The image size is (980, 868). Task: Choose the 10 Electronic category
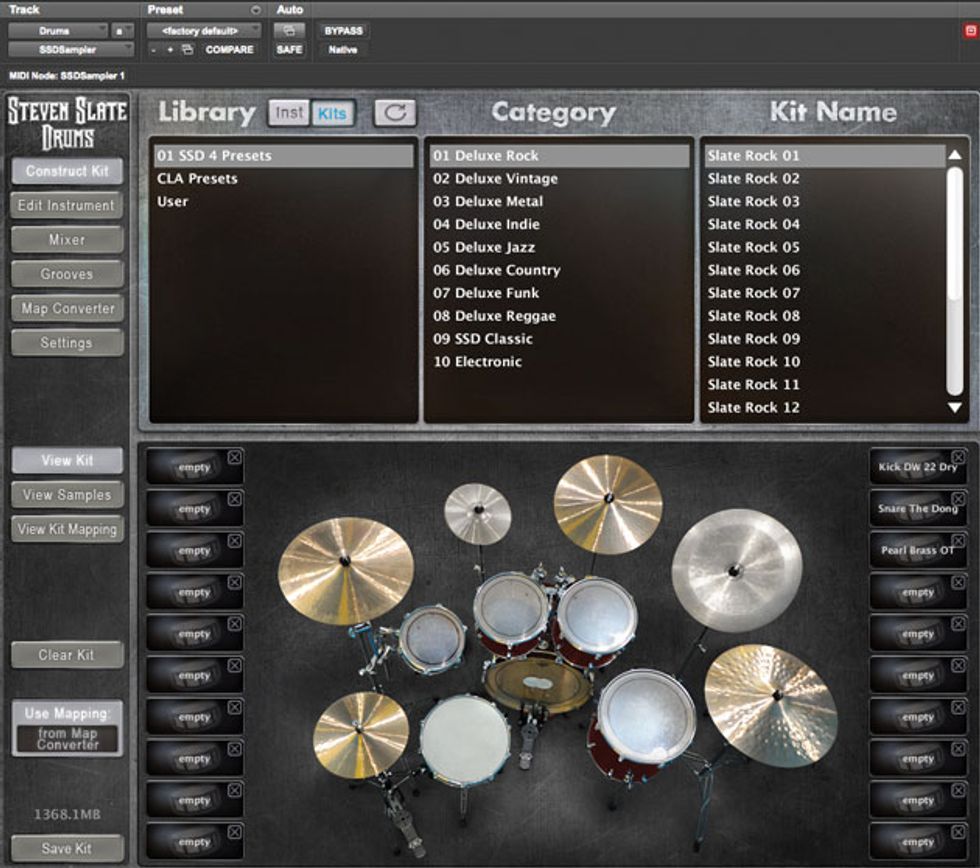click(559, 362)
